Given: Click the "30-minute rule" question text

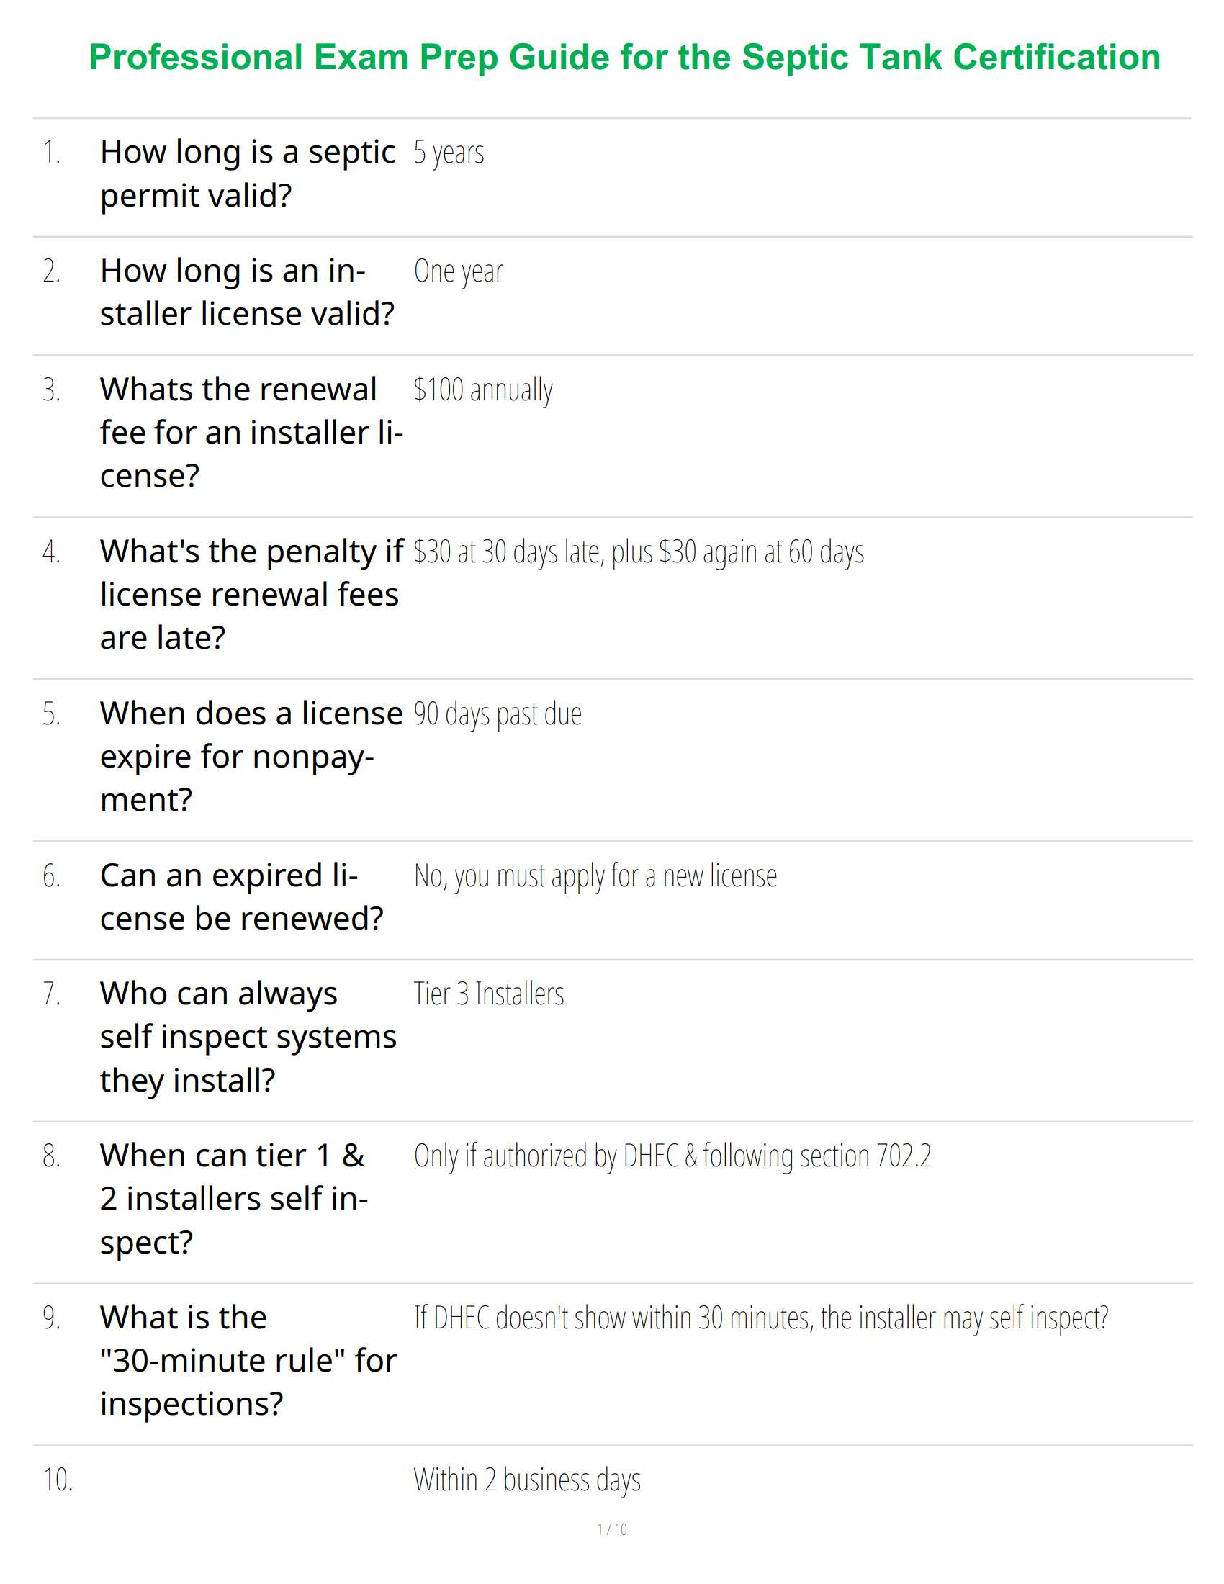Looking at the screenshot, I should tap(247, 1361).
